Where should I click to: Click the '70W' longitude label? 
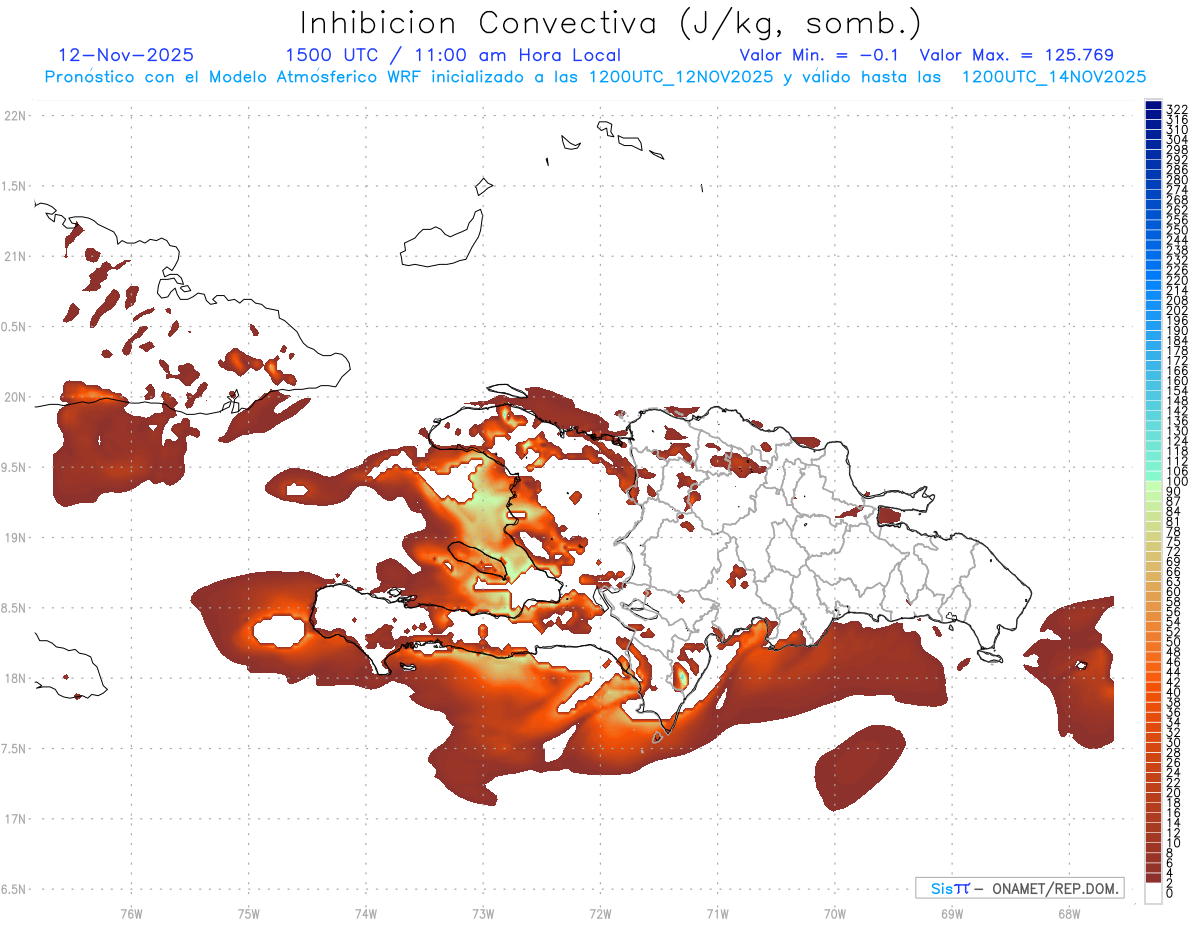pyautogui.click(x=834, y=912)
